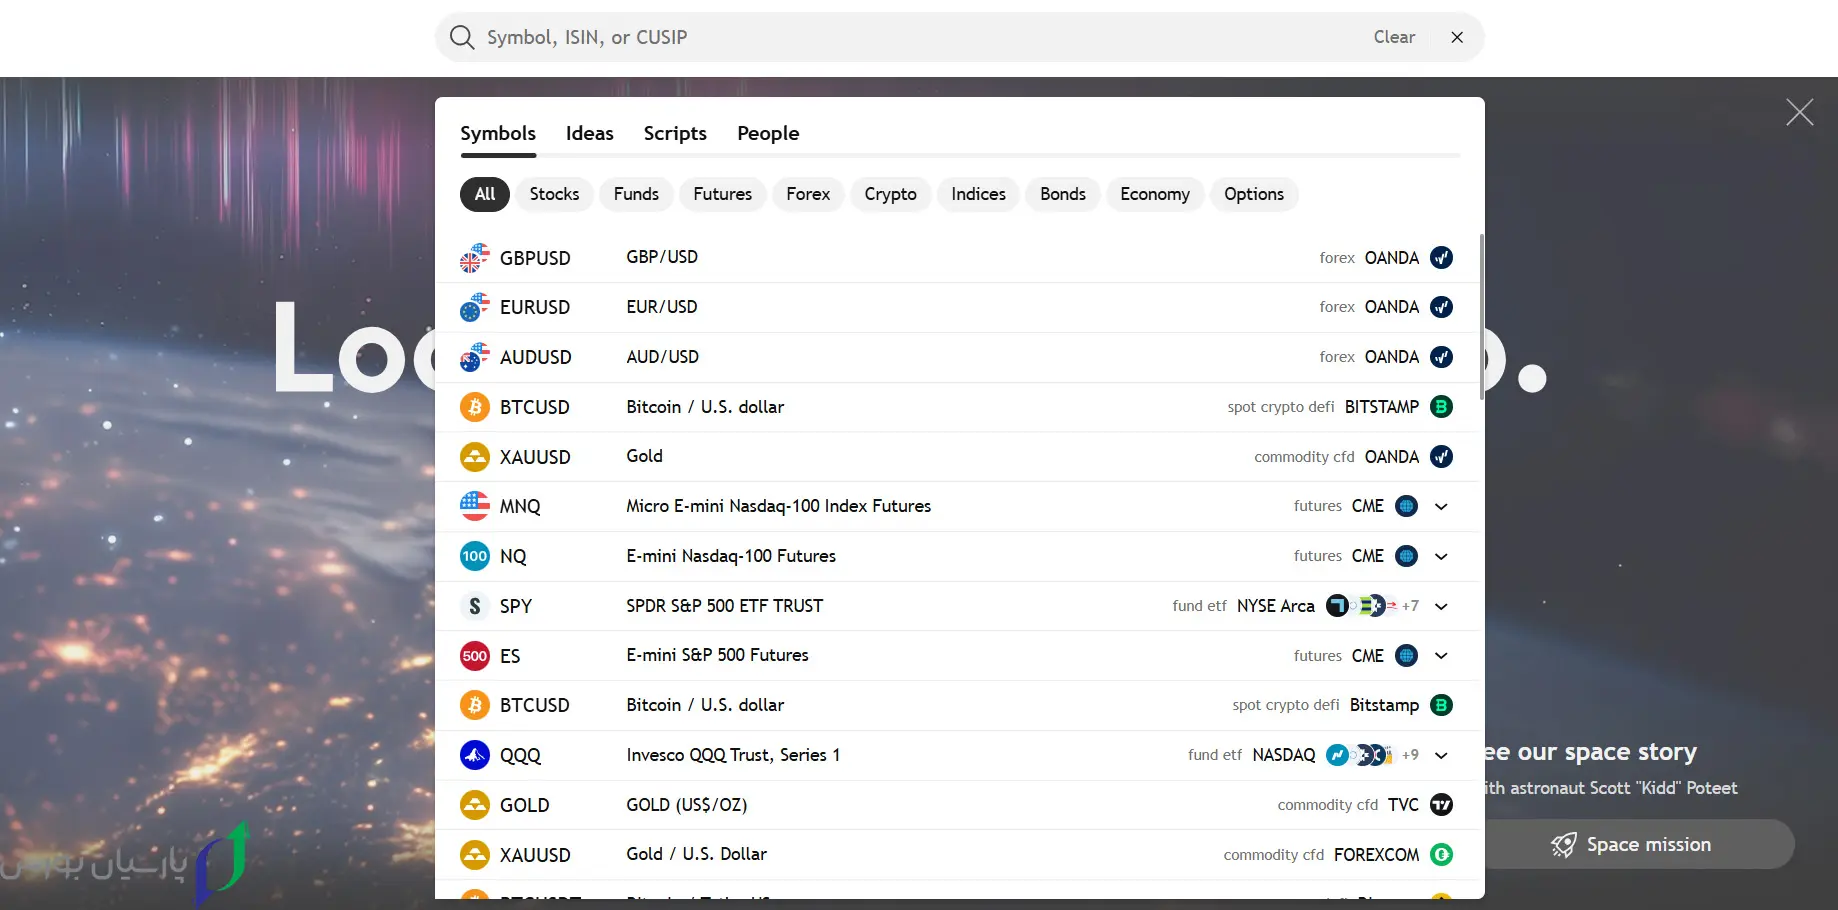This screenshot has height=910, width=1838.
Task: Click the CME globe icon in NQ row
Action: click(x=1406, y=556)
